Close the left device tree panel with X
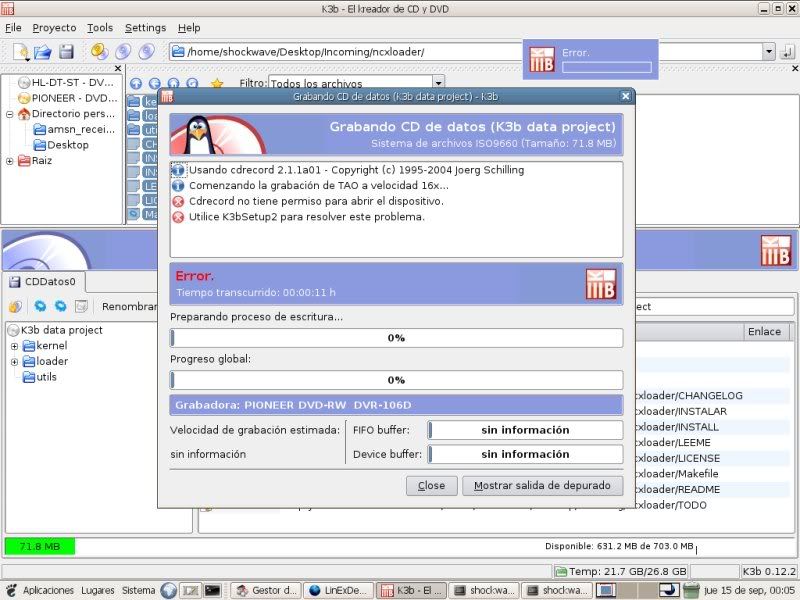Viewport: 800px width, 600px height. click(x=118, y=68)
